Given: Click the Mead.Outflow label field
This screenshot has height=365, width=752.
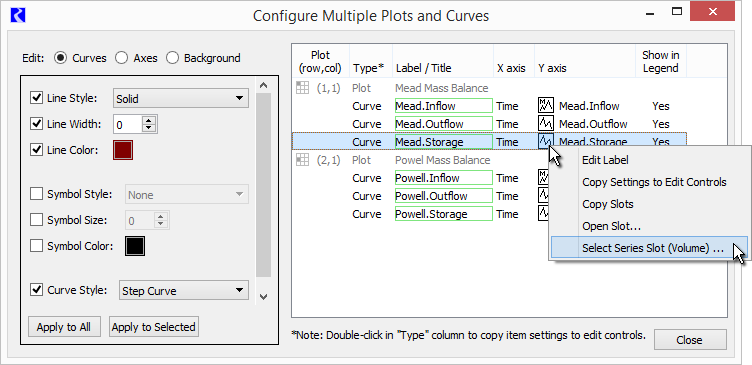Looking at the screenshot, I should coord(444,124).
